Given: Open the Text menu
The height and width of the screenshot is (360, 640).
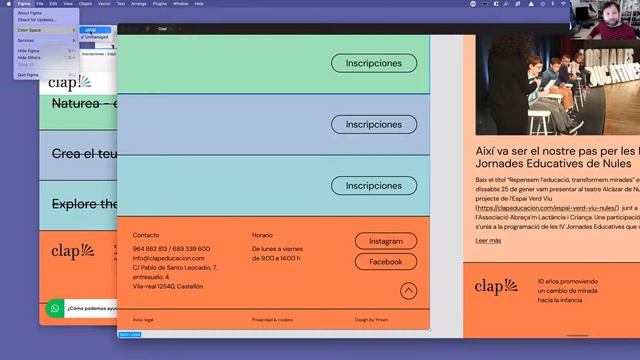Looking at the screenshot, I should click(x=121, y=4).
